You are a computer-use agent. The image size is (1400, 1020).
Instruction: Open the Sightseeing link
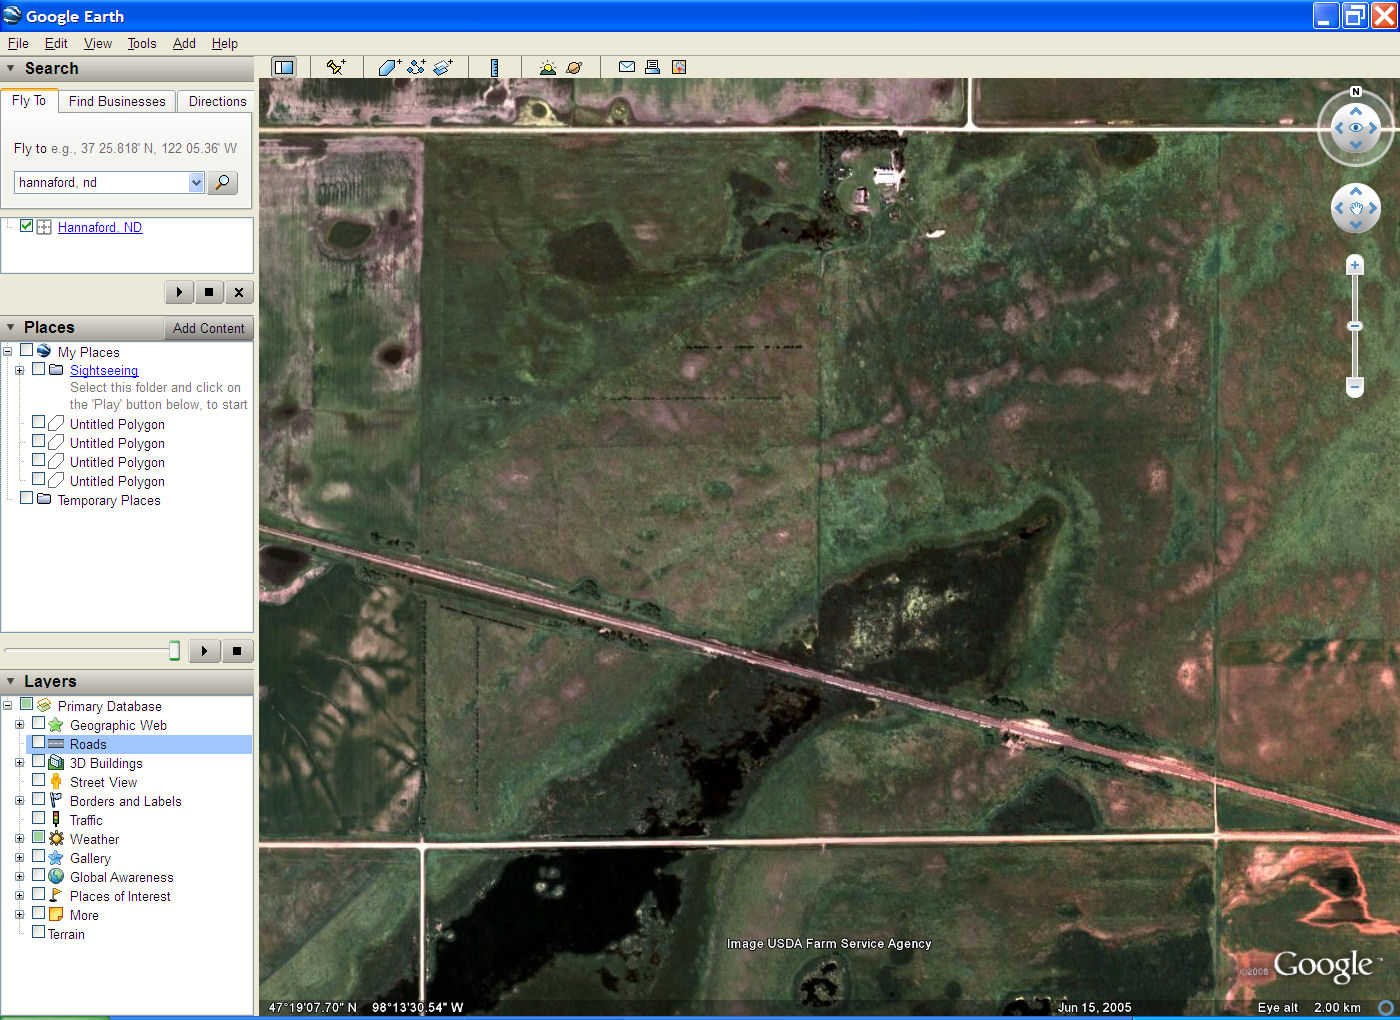(x=104, y=370)
